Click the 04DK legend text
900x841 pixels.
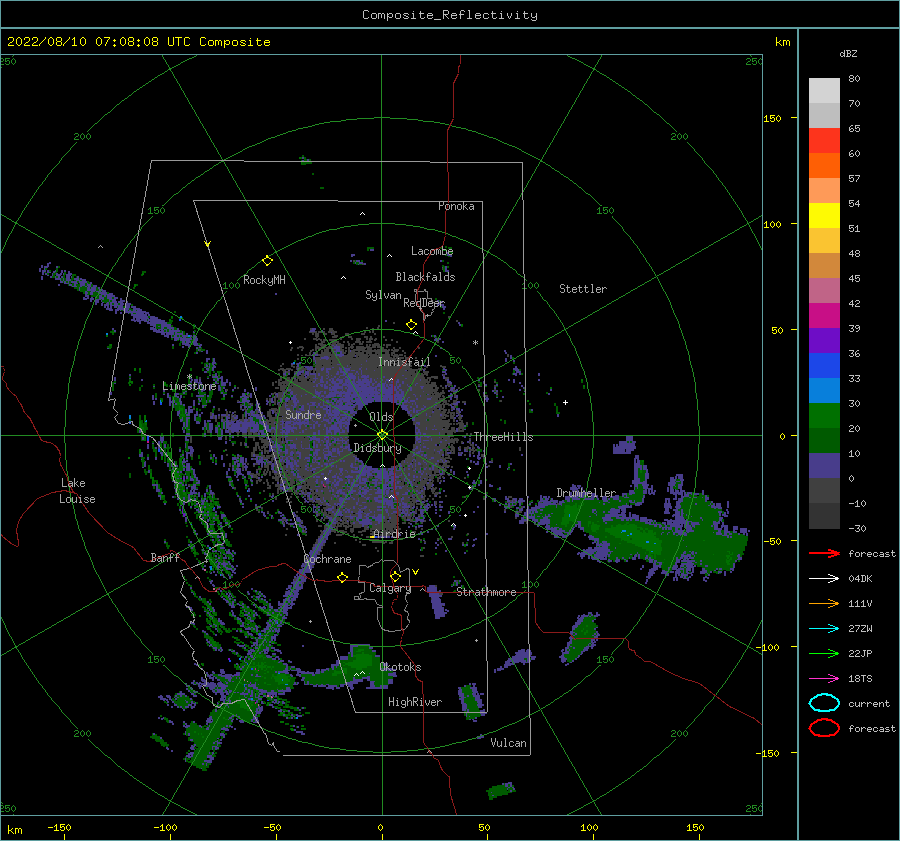click(860, 578)
